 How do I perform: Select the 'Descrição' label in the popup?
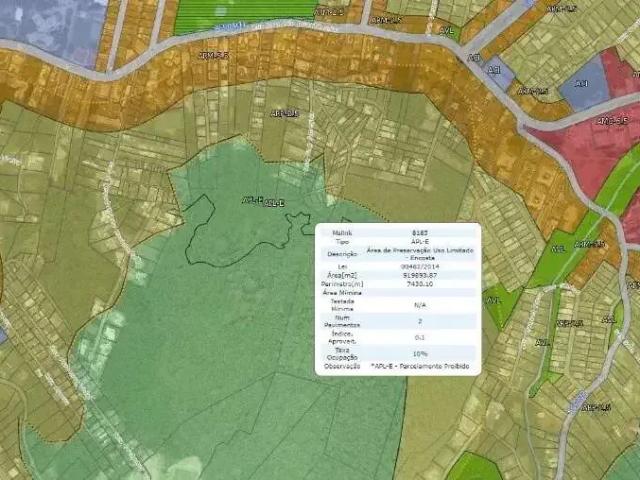[342, 254]
